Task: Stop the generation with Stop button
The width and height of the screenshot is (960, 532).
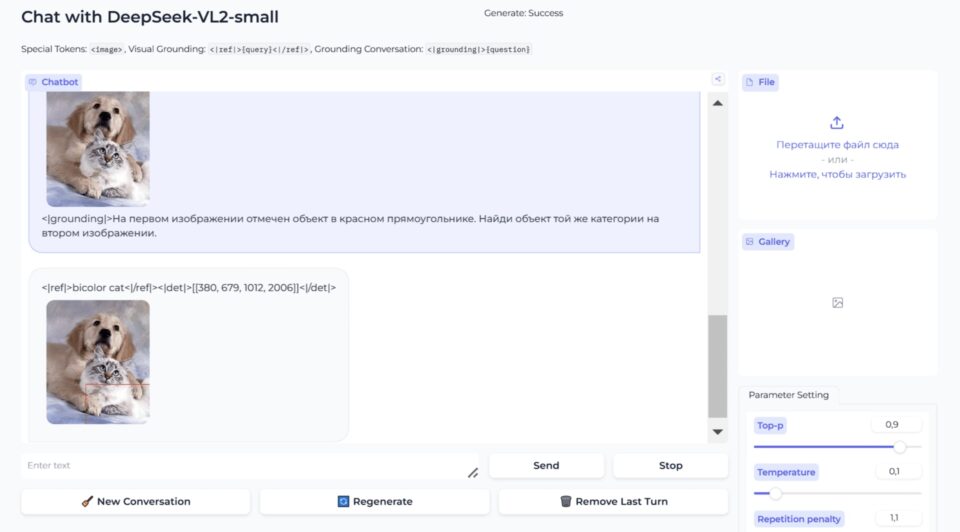Action: pos(670,465)
